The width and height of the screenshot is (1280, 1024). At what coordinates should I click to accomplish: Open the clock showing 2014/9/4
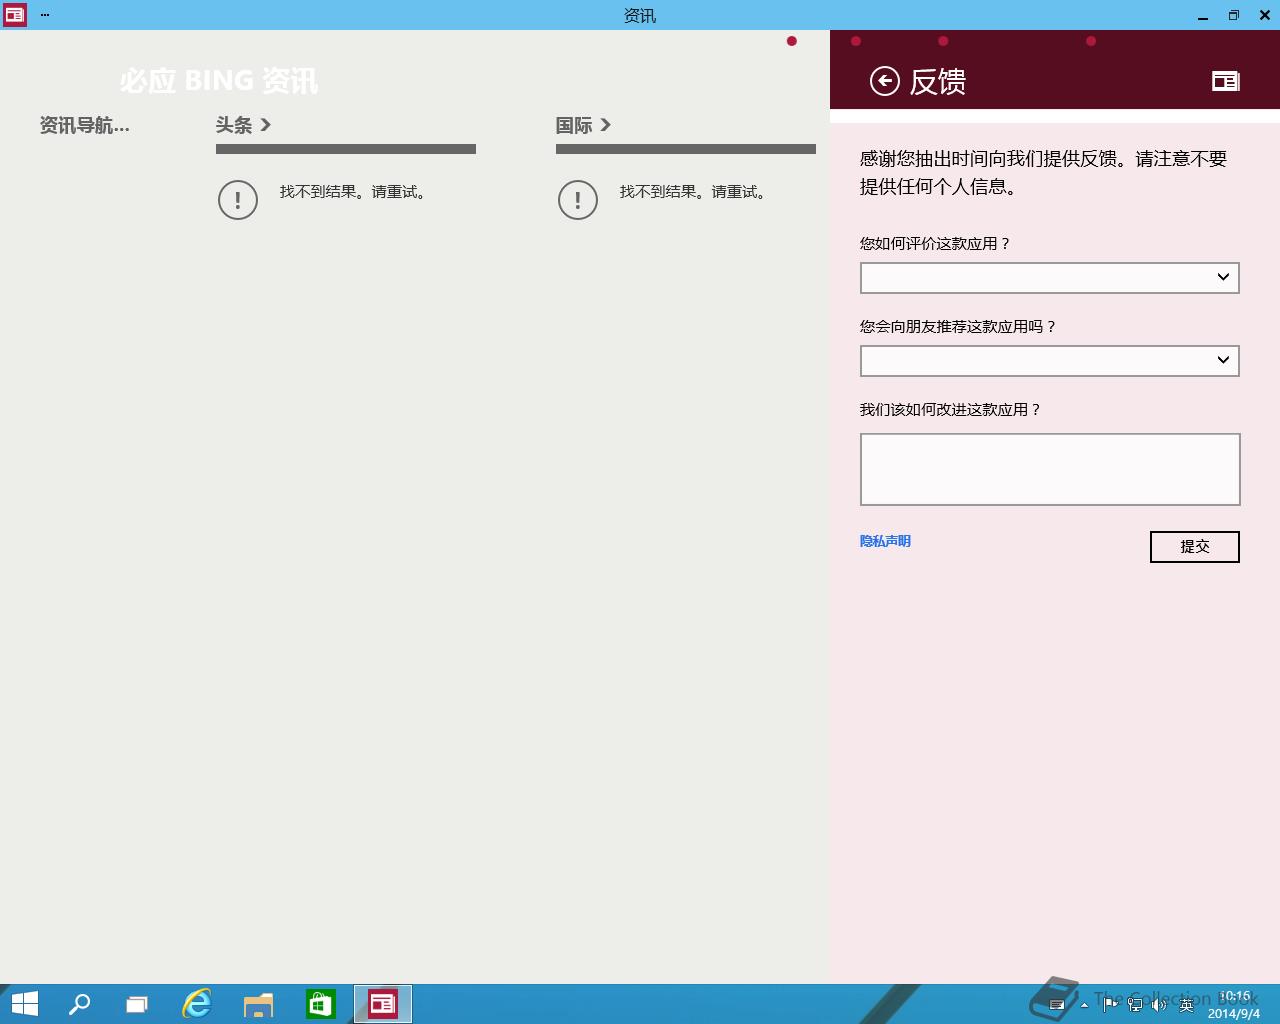click(x=1234, y=1005)
